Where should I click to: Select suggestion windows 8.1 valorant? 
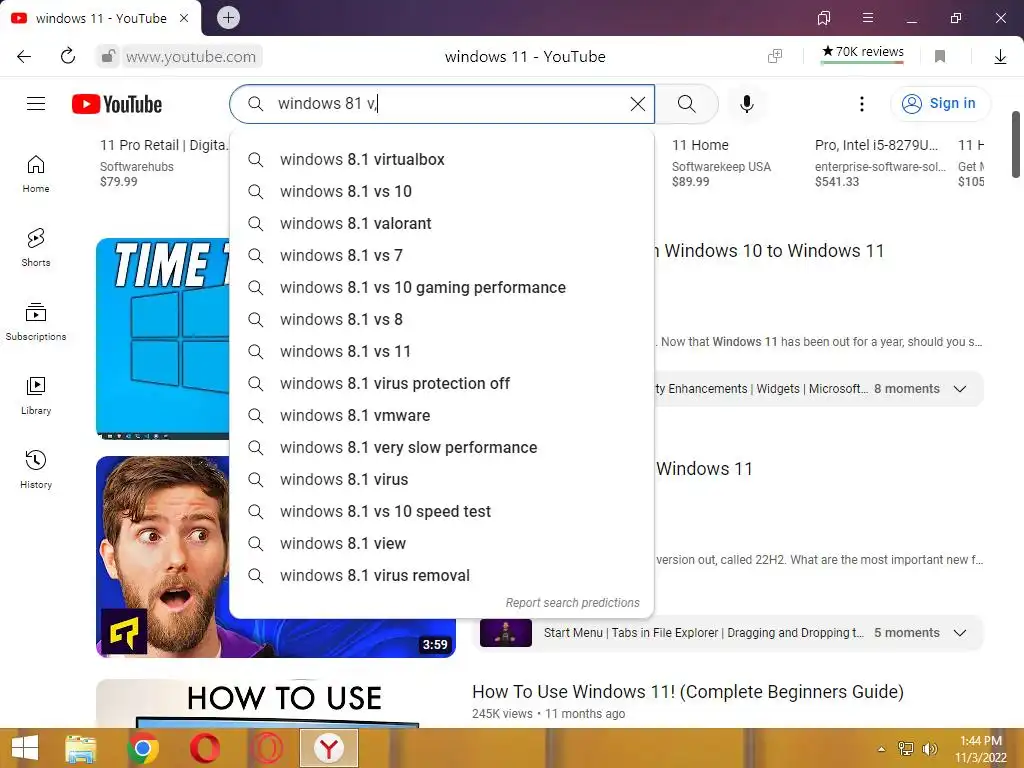click(x=441, y=223)
